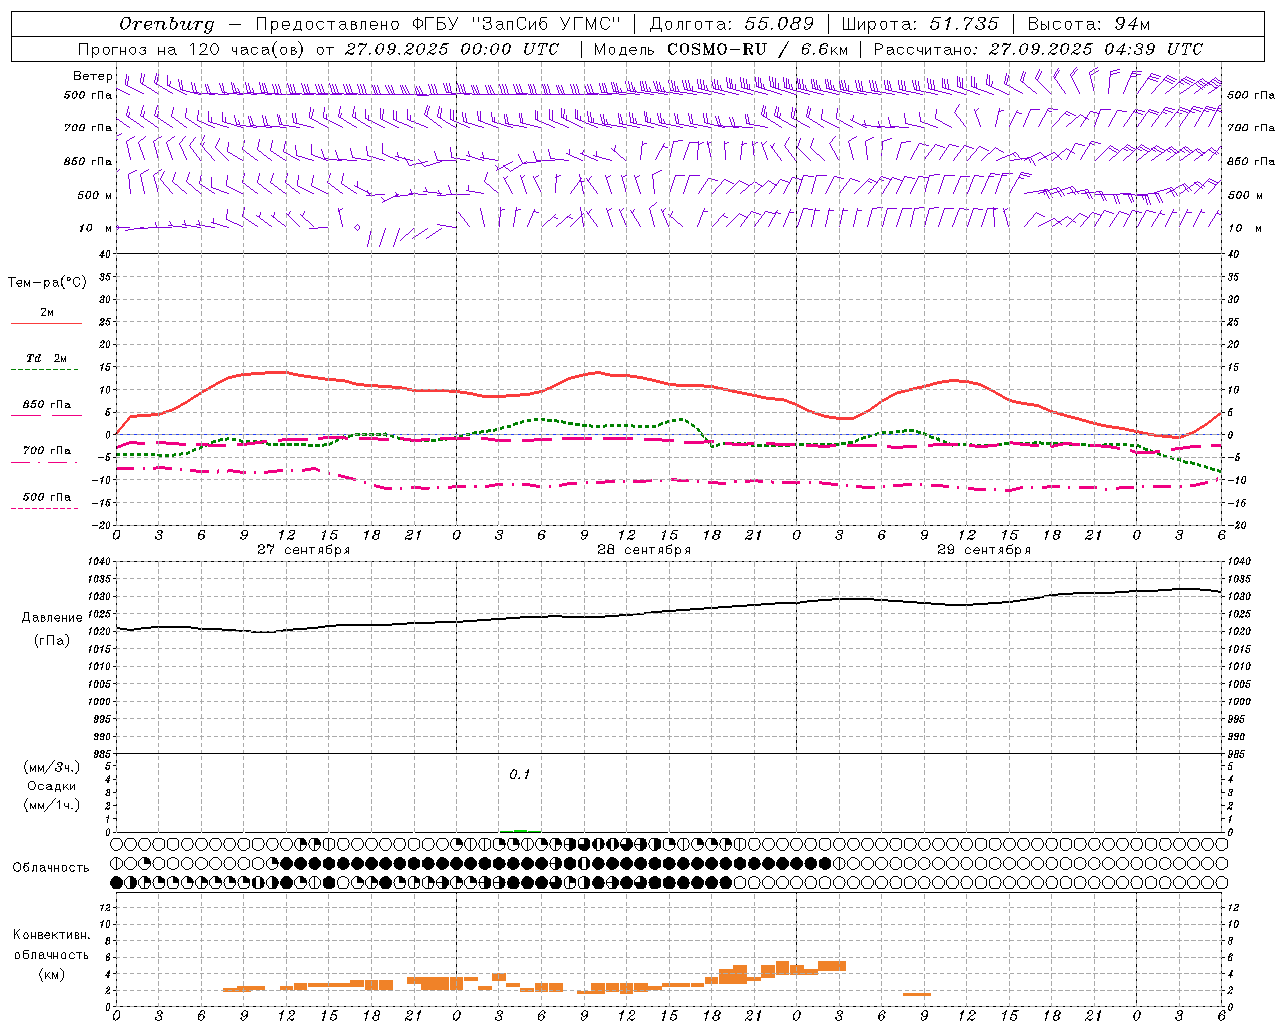Image resolution: width=1280 pixels, height=1024 pixels.
Task: Select the 'Прогноз на 120 часа(ов)' forecast text
Action: (x=193, y=49)
